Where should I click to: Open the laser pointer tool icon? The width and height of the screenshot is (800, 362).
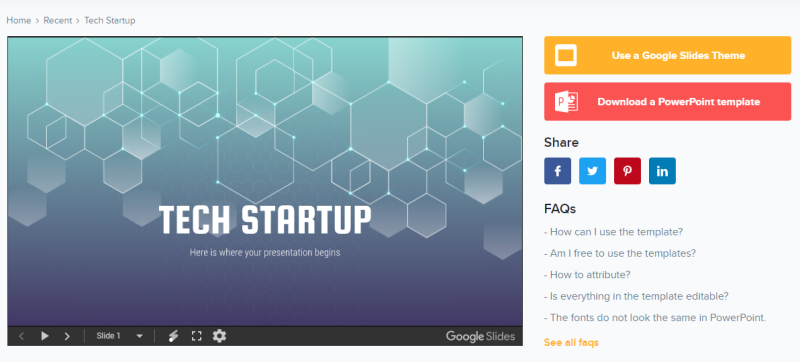pyautogui.click(x=173, y=336)
